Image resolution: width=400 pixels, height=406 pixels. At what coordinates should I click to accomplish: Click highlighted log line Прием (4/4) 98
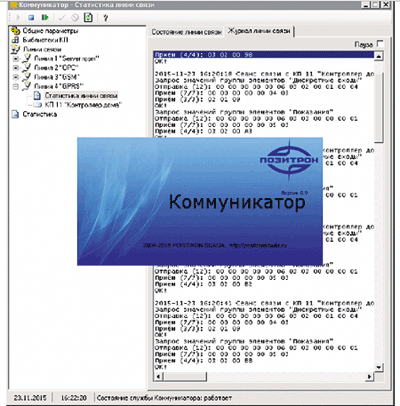[264, 55]
